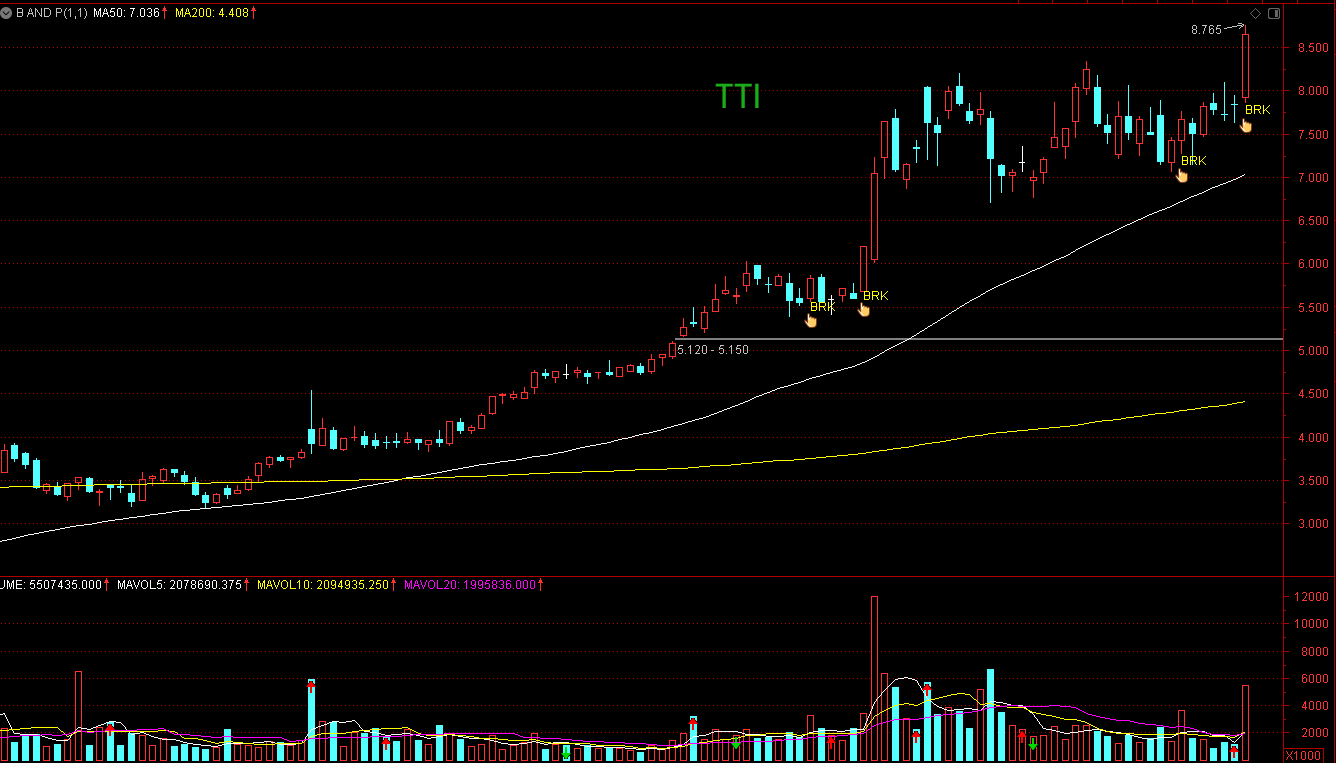Click the diamond icon above the chart
The height and width of the screenshot is (763, 1336).
[x=1256, y=14]
